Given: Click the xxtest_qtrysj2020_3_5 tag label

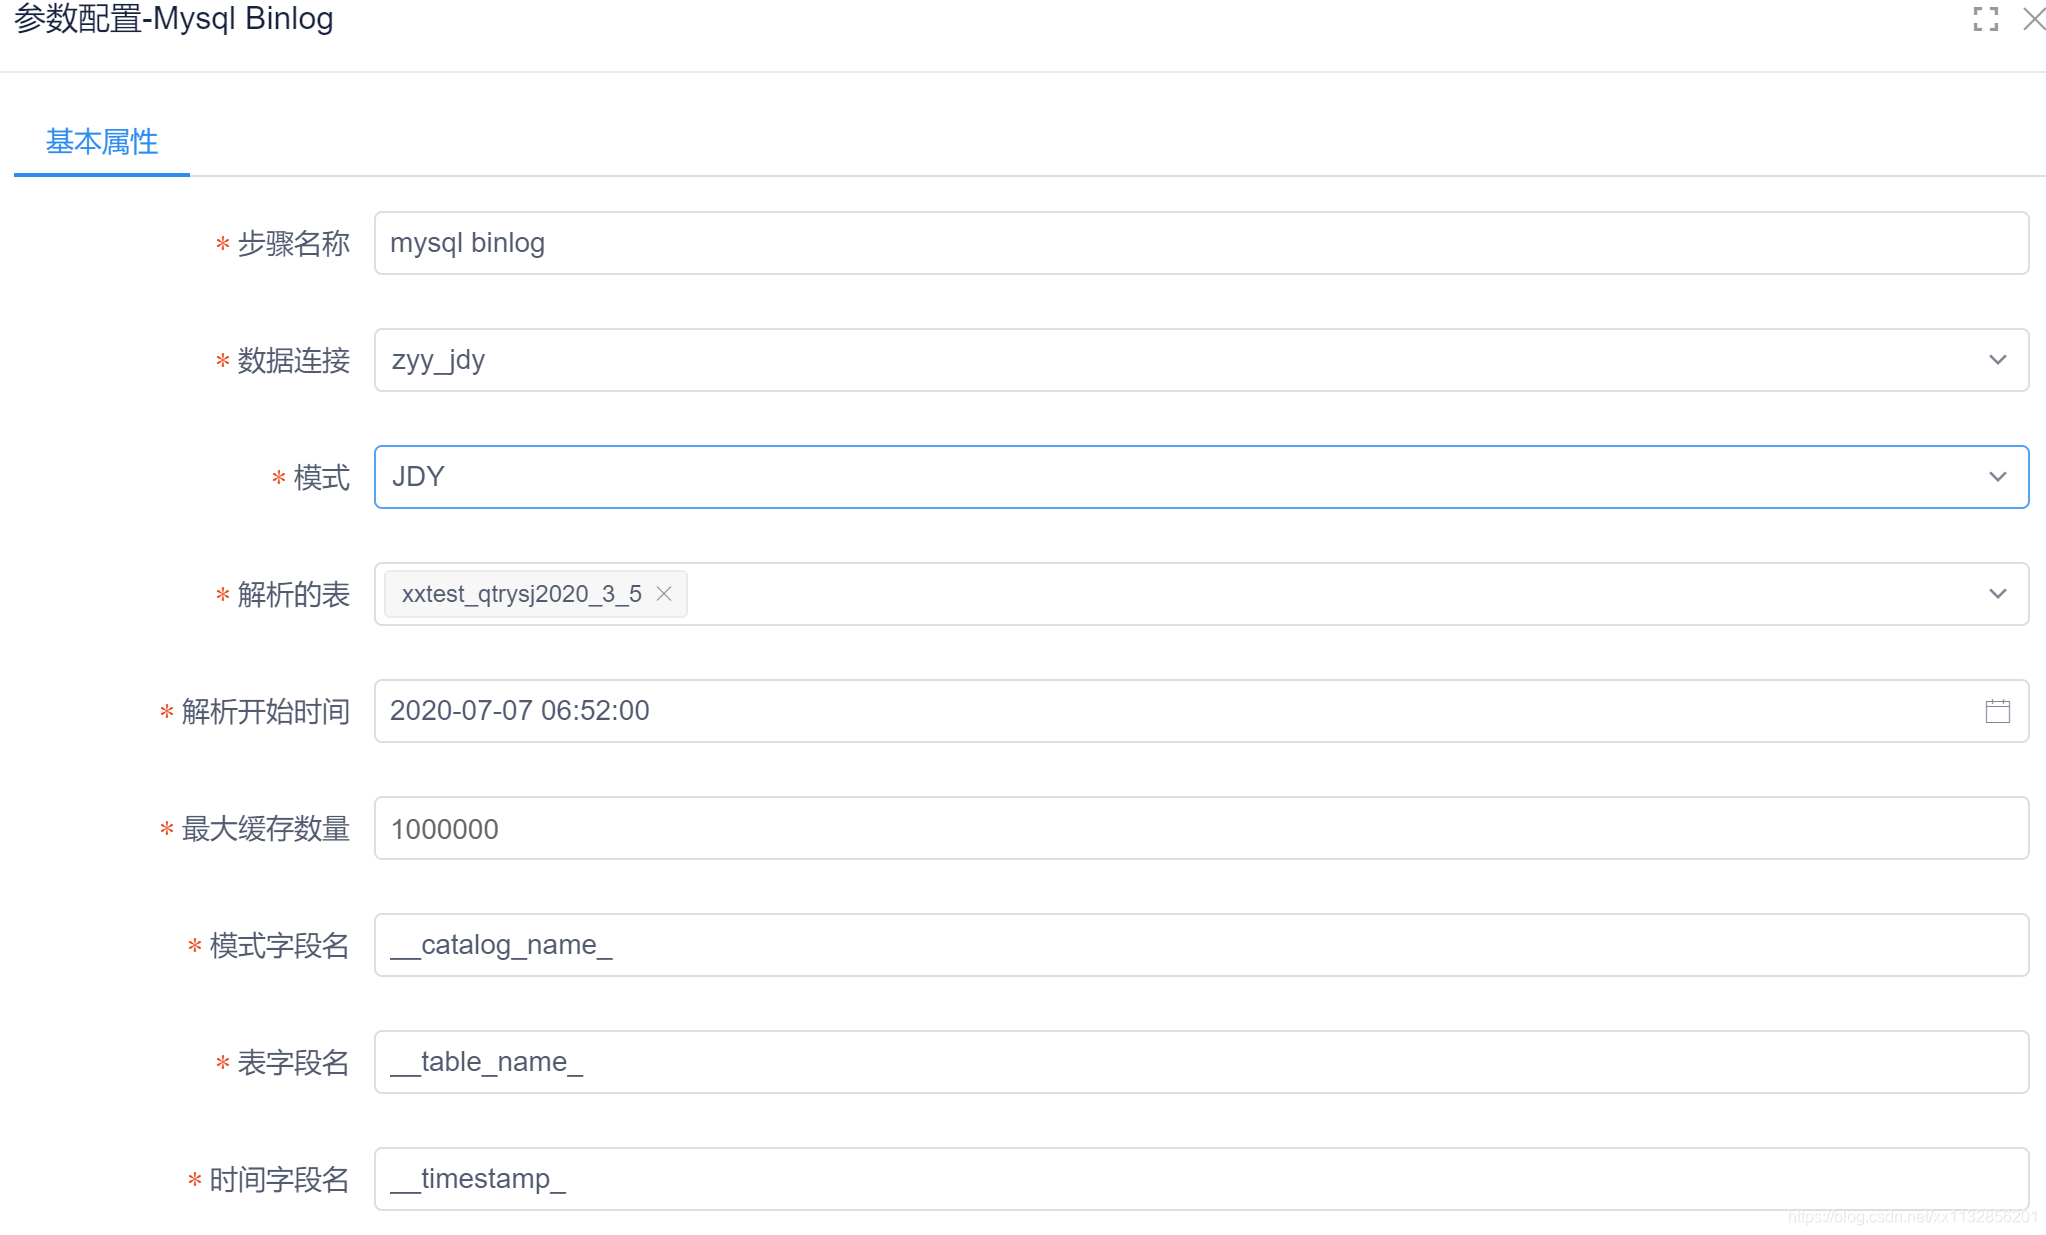Looking at the screenshot, I should pos(521,594).
